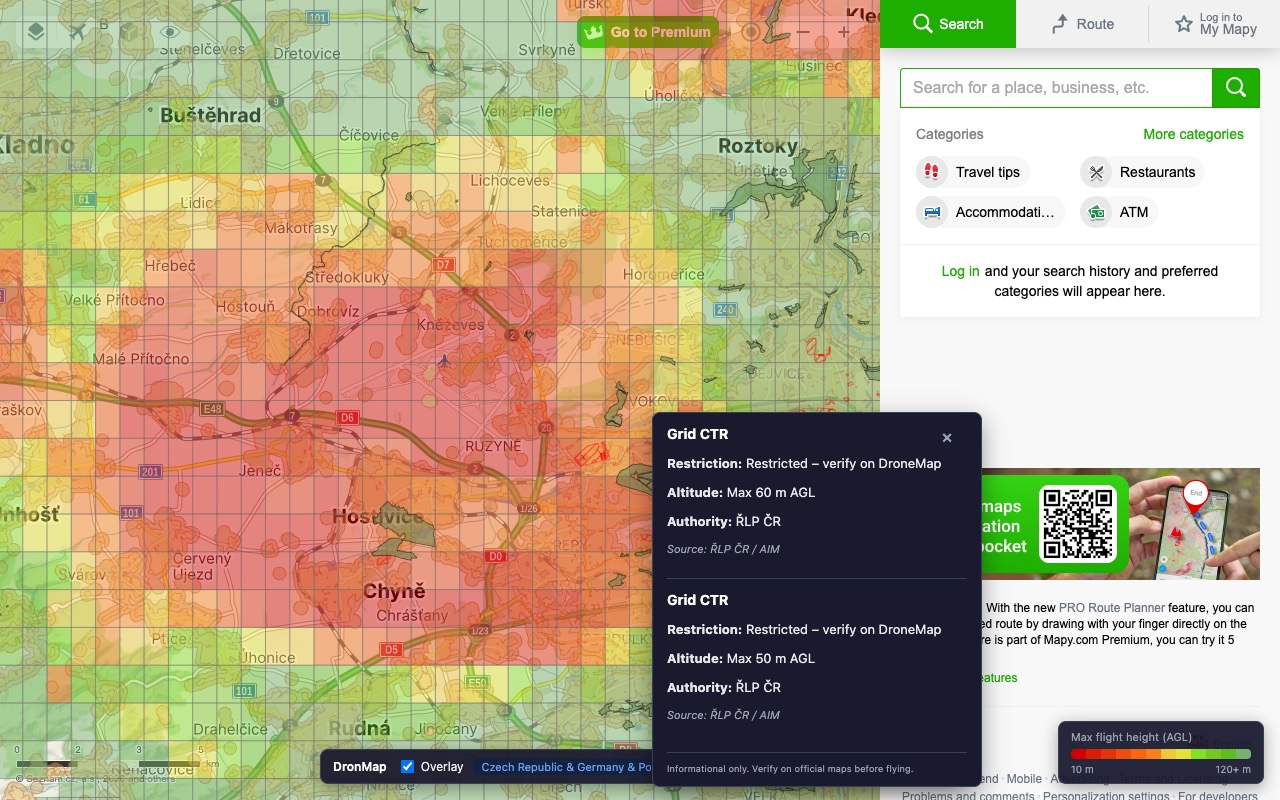The height and width of the screenshot is (800, 1280).
Task: Click the Kněževes village label
Action: point(450,325)
